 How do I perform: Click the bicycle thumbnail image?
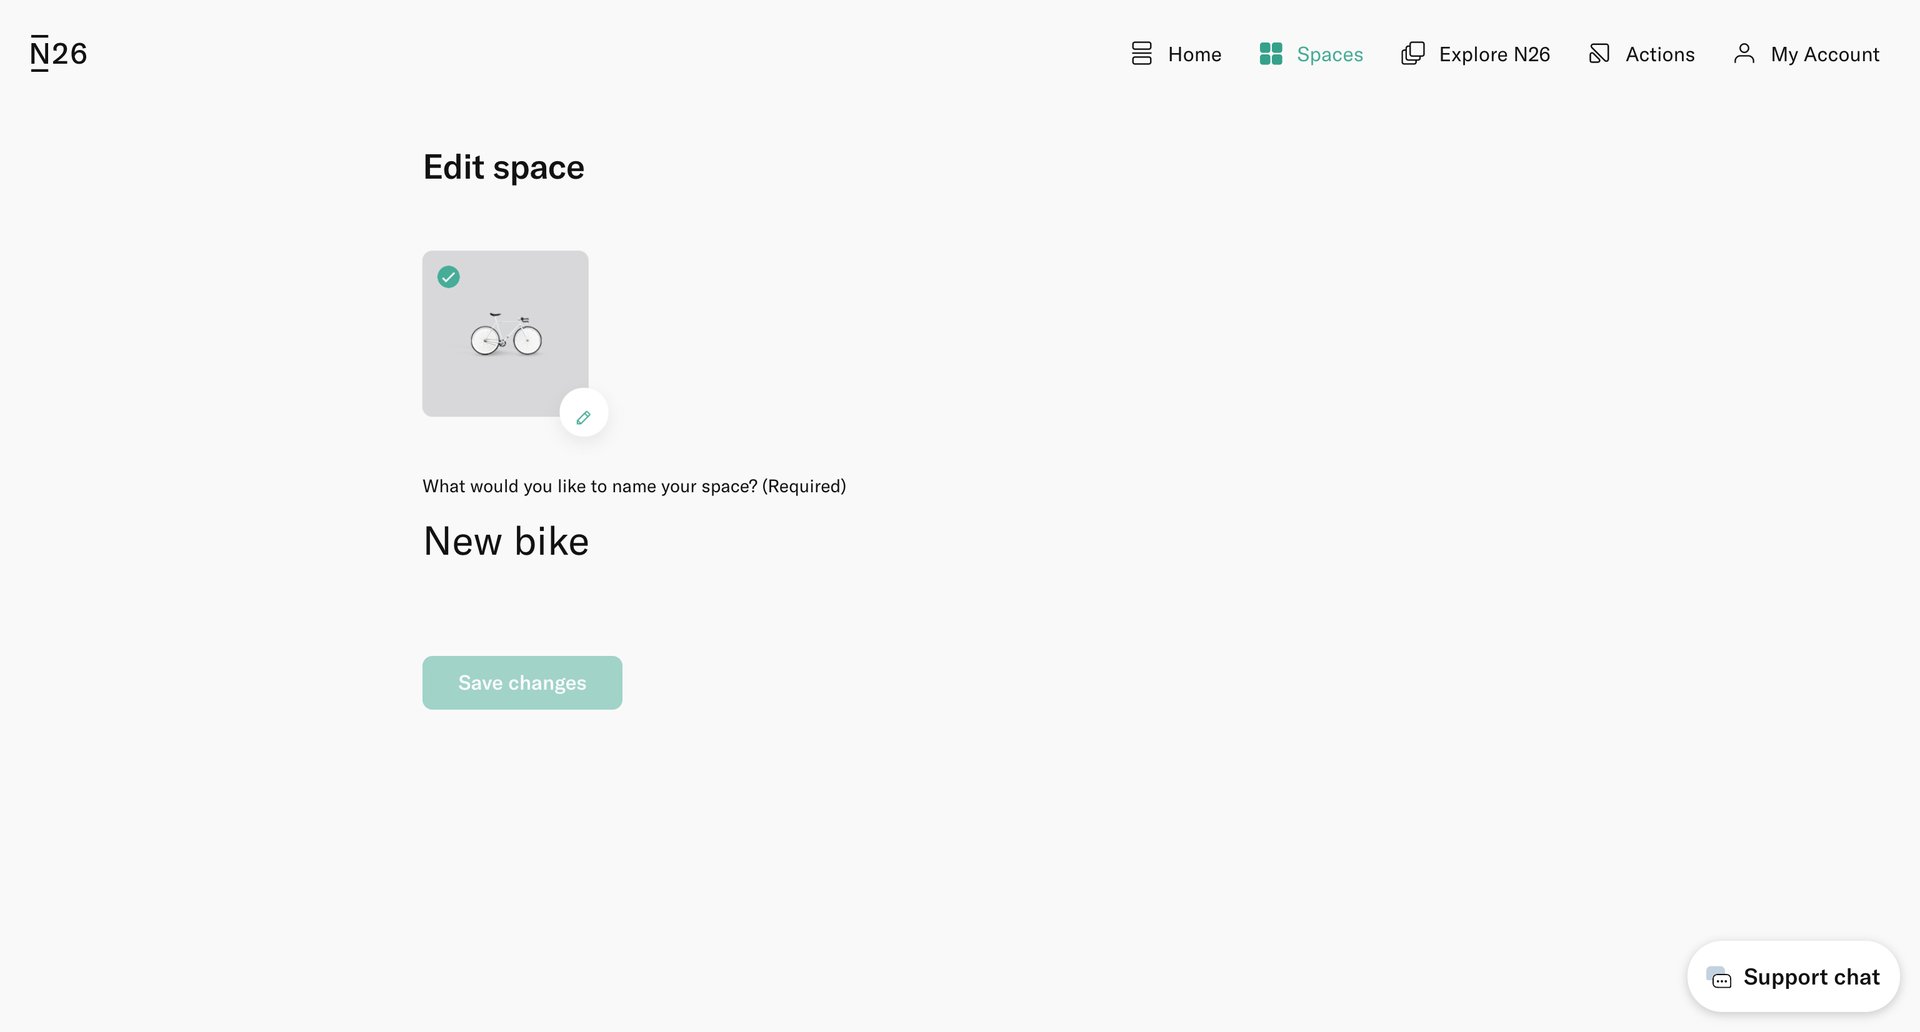505,333
